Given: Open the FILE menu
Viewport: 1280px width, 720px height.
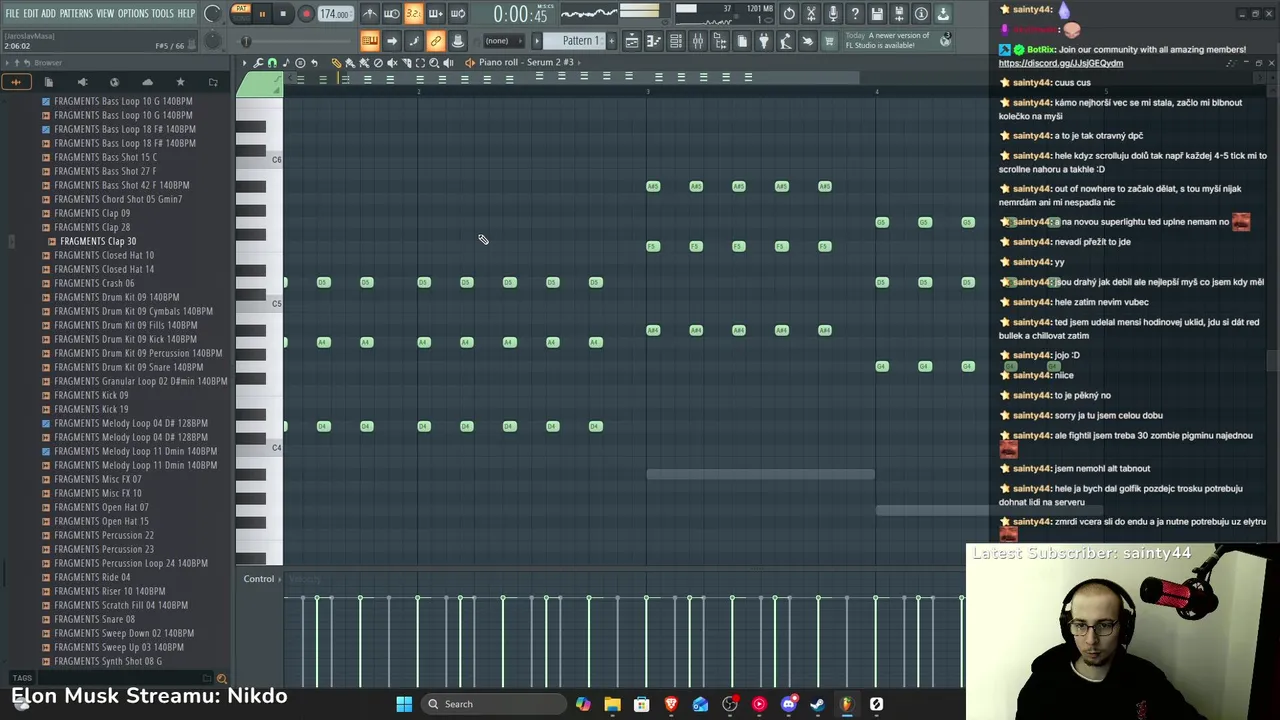Looking at the screenshot, I should (x=12, y=14).
